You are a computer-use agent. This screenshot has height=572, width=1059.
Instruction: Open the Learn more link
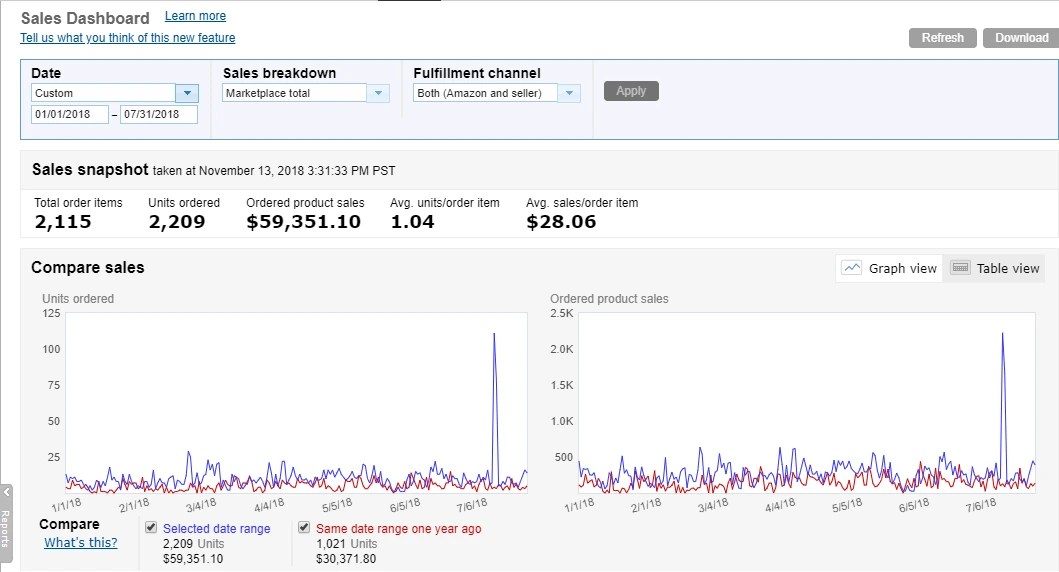pyautogui.click(x=195, y=16)
